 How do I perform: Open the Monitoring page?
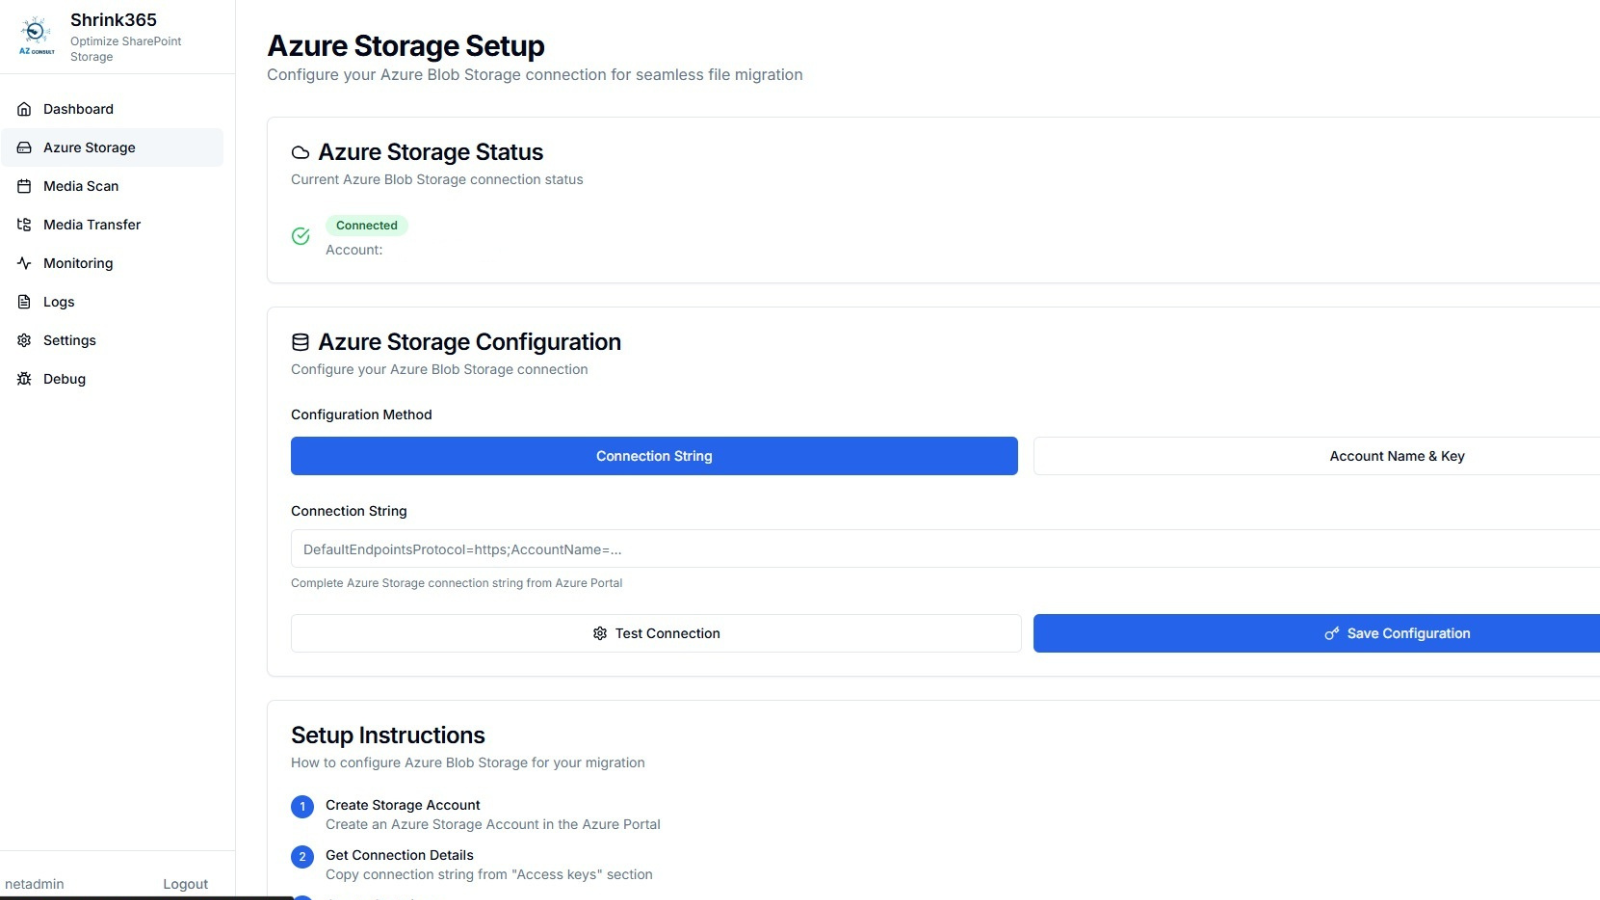pos(112,263)
